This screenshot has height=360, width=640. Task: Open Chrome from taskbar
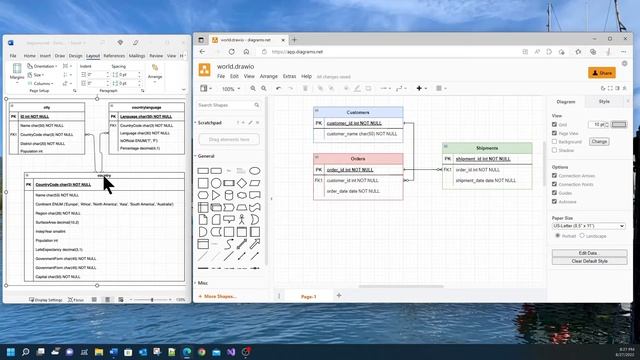[202, 352]
